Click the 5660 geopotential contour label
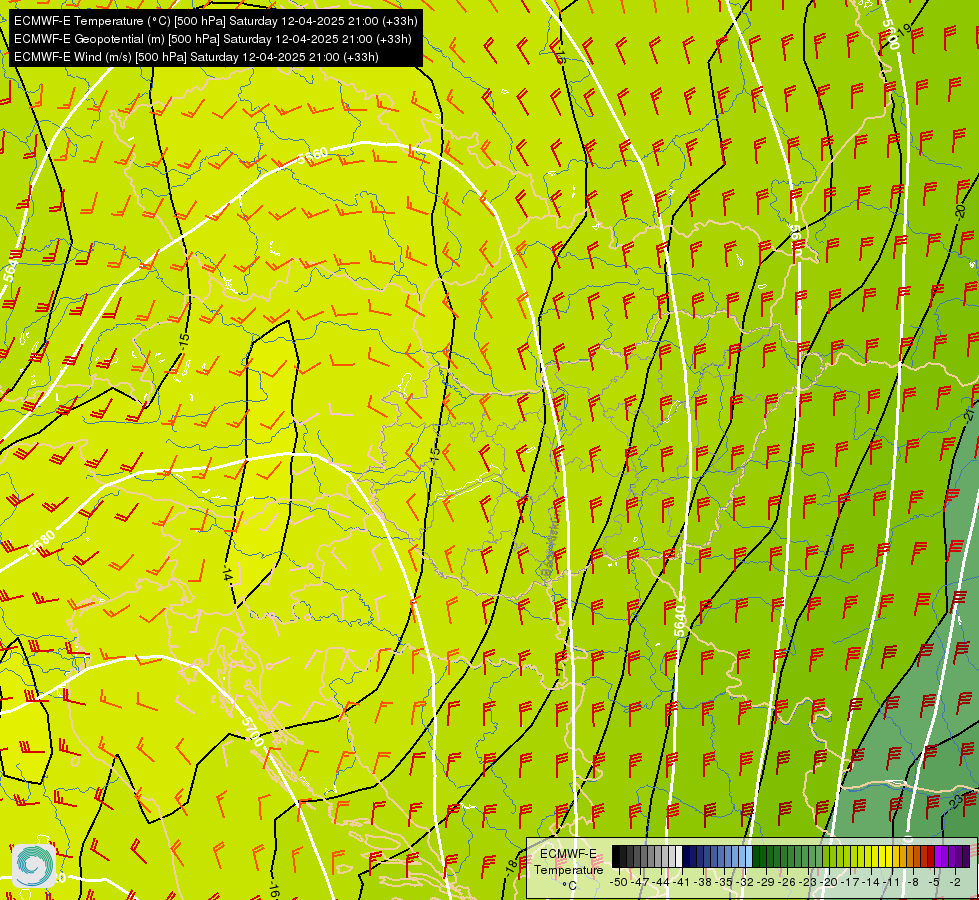 coord(313,156)
